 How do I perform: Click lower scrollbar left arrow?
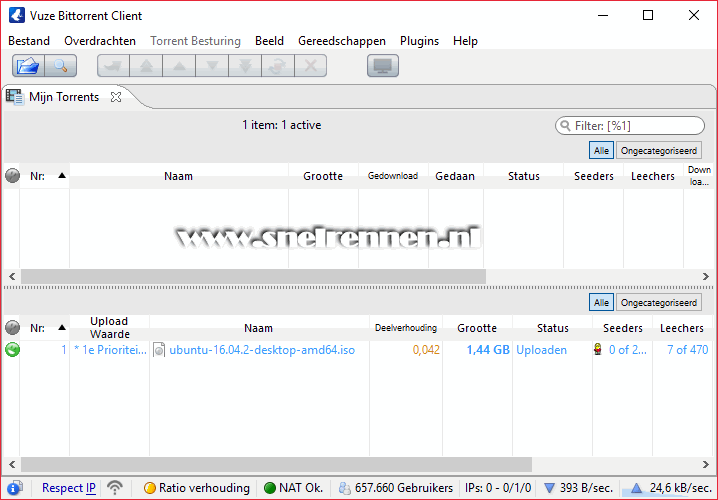point(12,464)
